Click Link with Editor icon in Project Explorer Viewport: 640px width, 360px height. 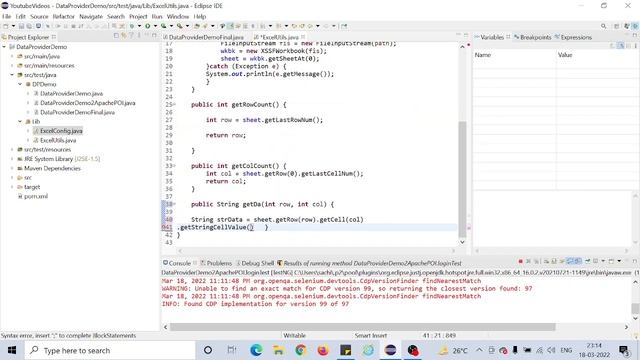(124, 36)
